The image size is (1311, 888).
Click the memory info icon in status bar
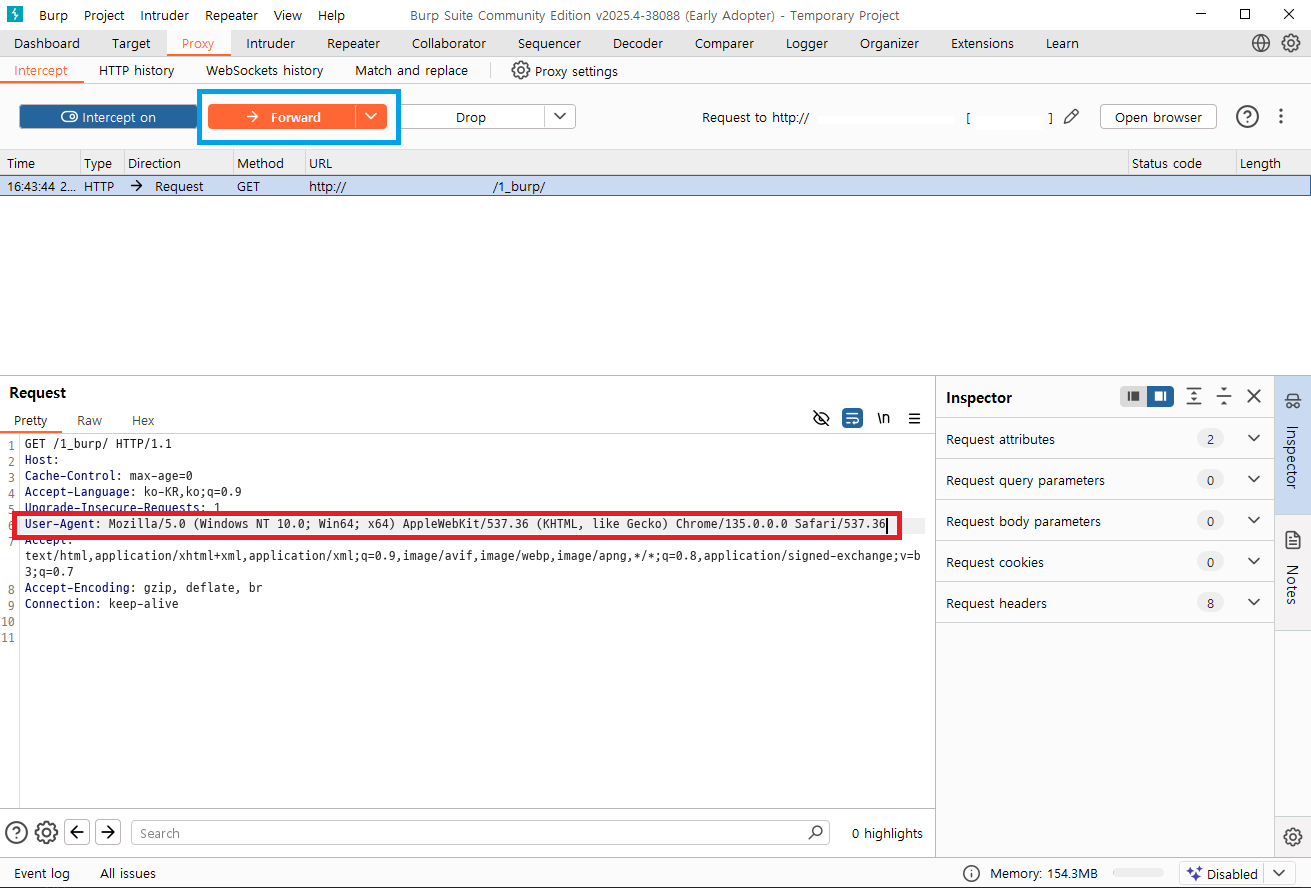971,873
